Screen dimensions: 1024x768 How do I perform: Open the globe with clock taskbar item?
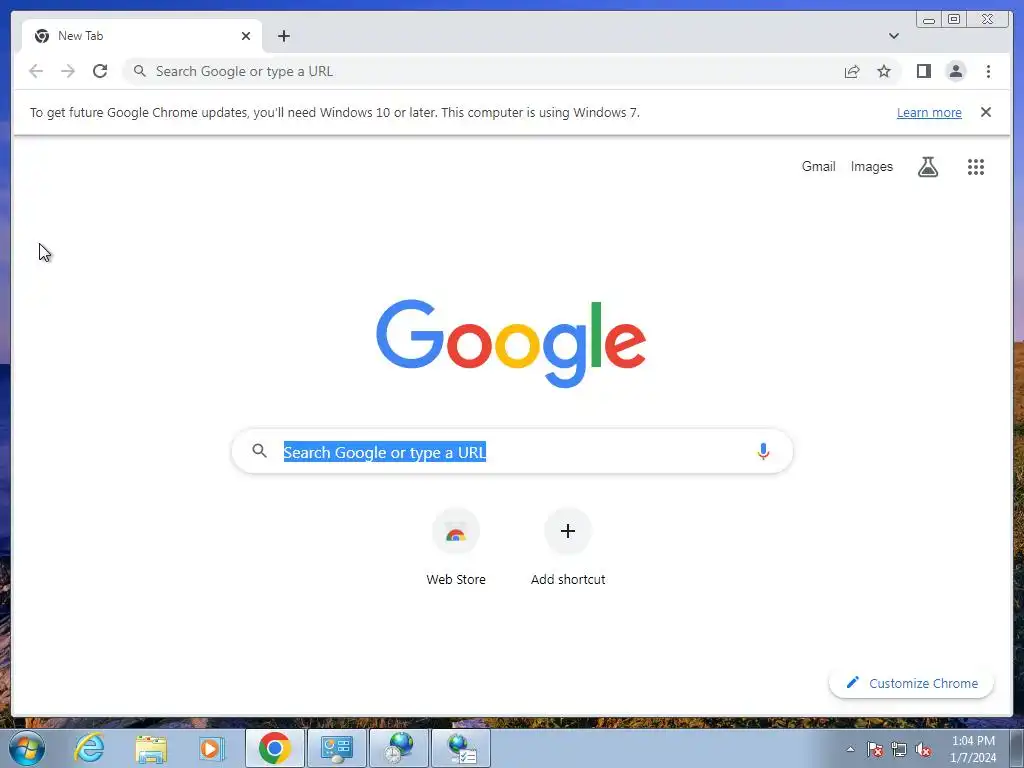tap(399, 748)
